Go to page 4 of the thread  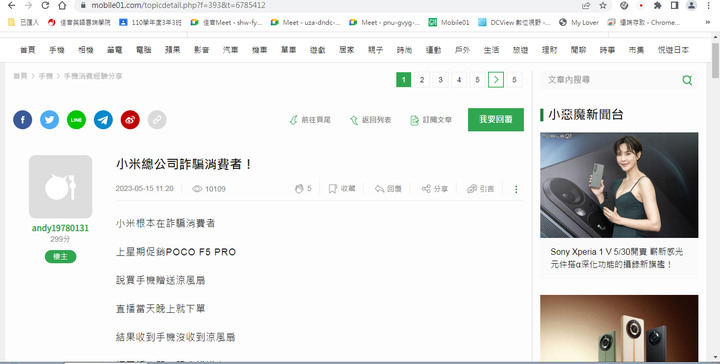(x=459, y=80)
